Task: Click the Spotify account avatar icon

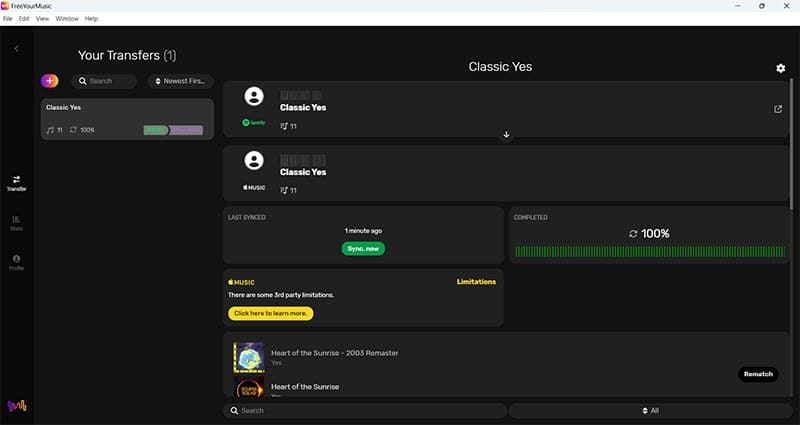Action: (254, 96)
